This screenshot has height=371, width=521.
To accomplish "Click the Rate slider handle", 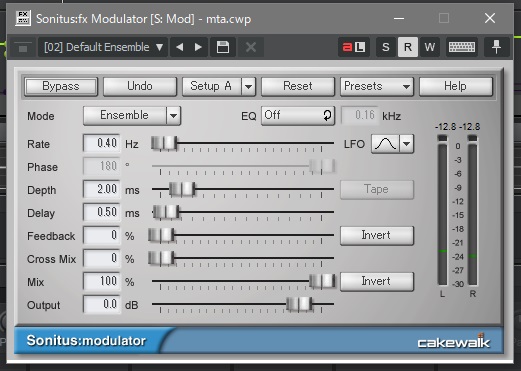I will pyautogui.click(x=164, y=143).
